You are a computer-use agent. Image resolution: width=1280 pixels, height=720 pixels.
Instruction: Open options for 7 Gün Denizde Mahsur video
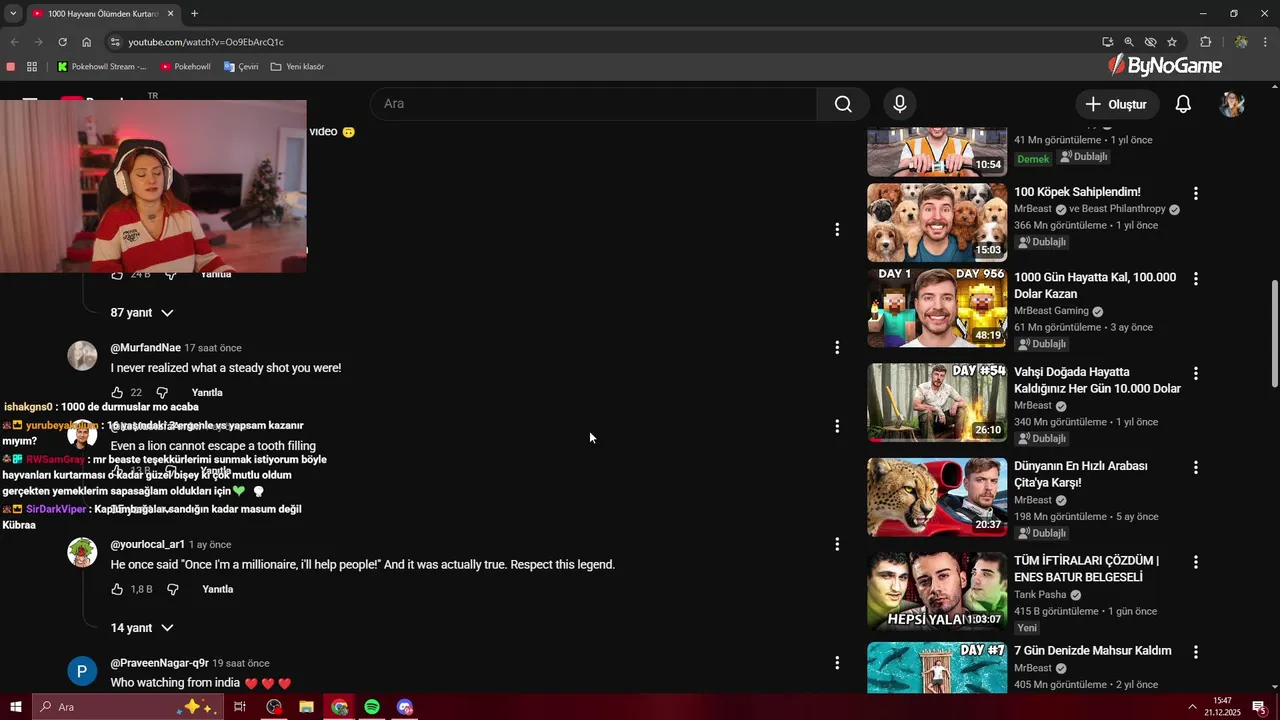click(x=1195, y=652)
